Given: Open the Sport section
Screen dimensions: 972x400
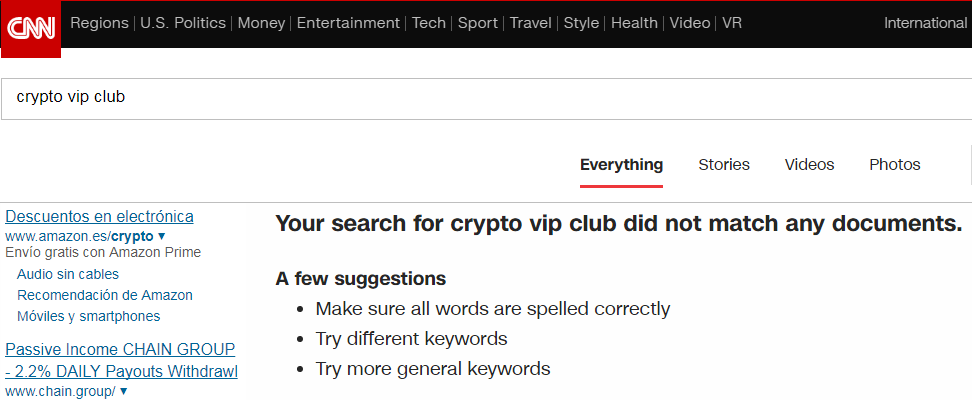Looking at the screenshot, I should 478,24.
